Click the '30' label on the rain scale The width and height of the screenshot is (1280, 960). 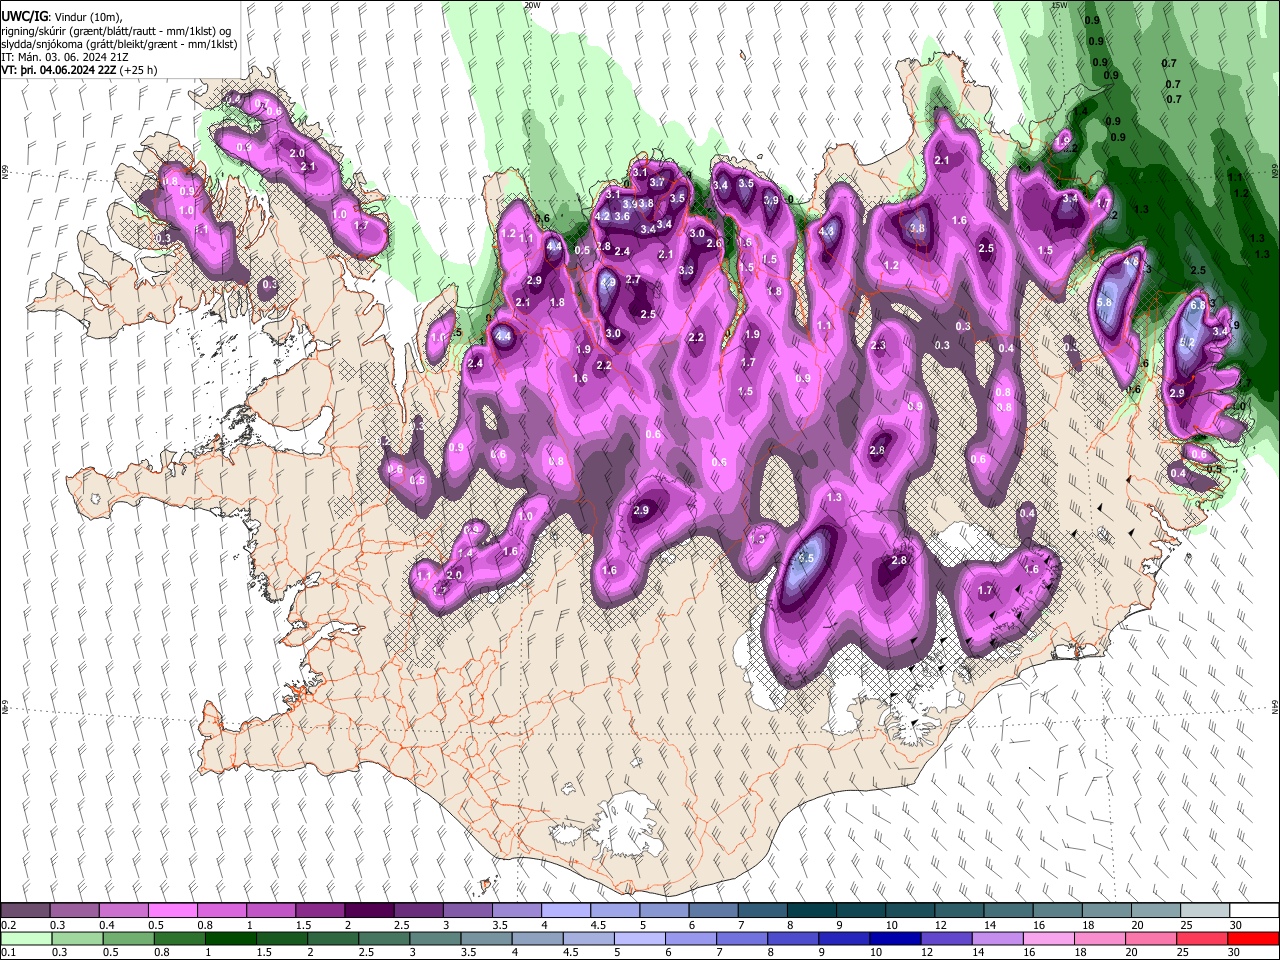point(1234,953)
